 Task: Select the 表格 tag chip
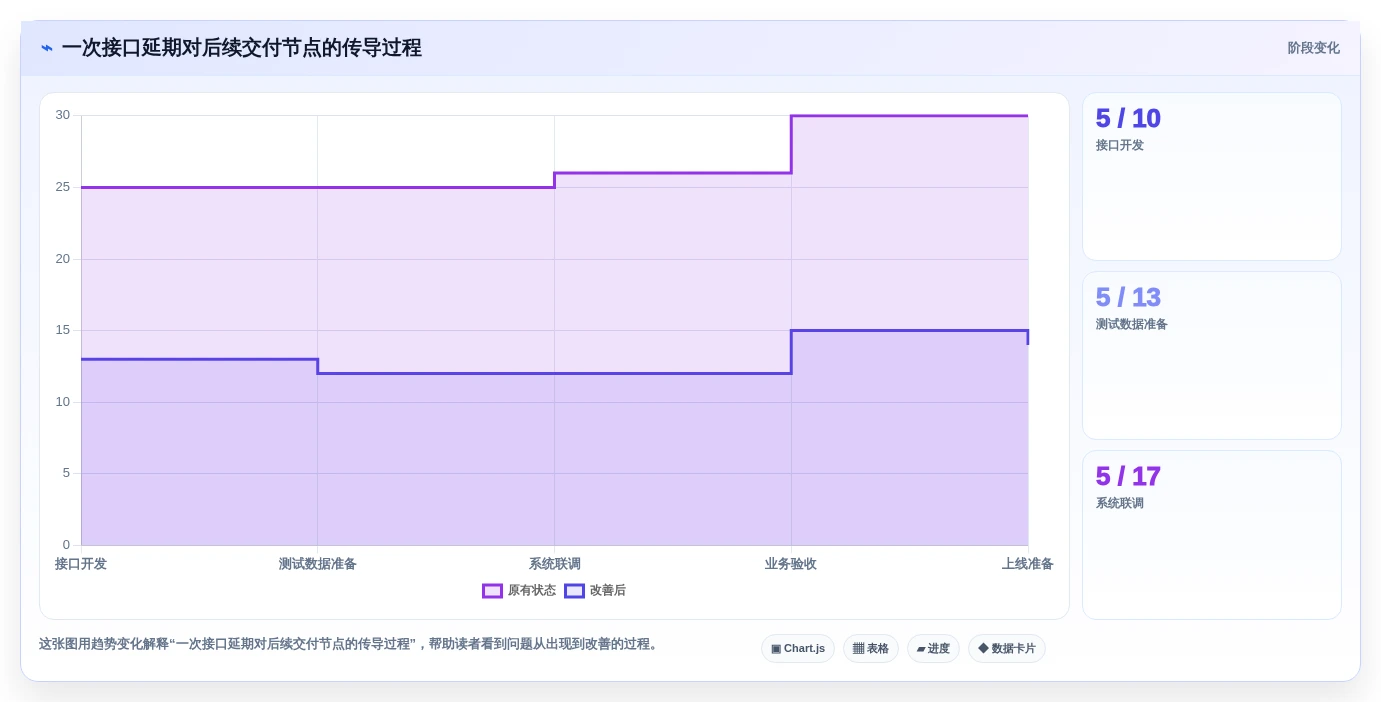point(870,648)
